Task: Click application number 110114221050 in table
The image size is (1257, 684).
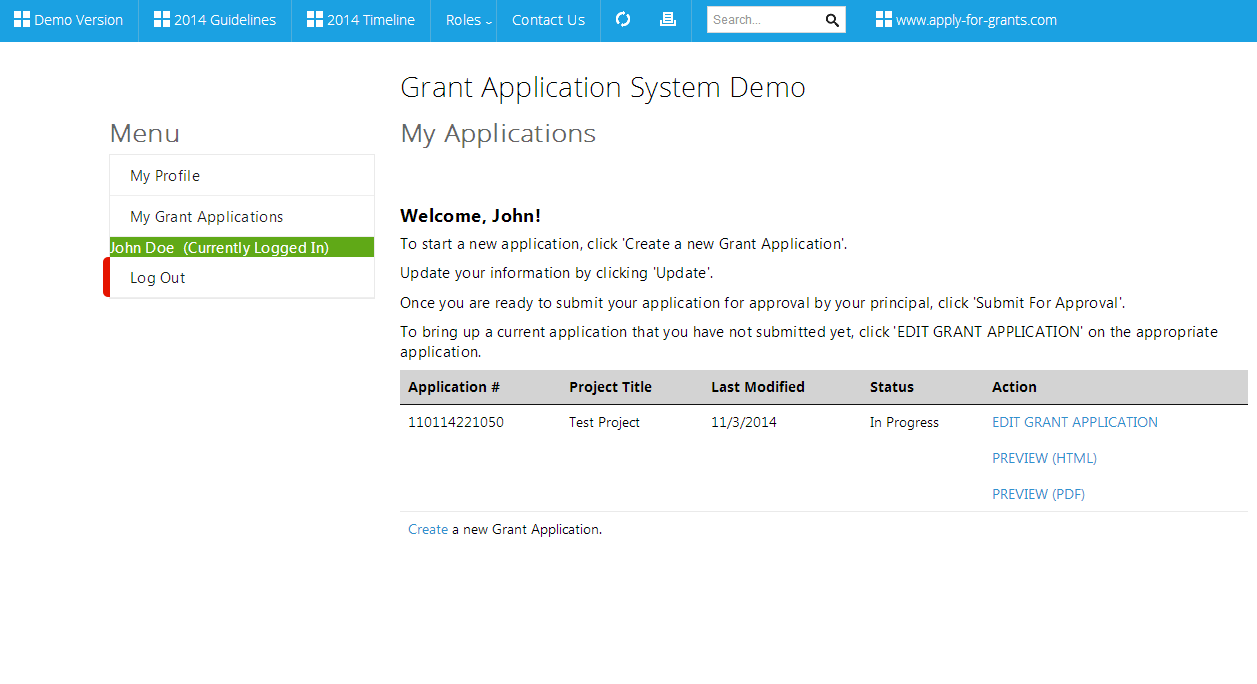Action: click(x=456, y=422)
